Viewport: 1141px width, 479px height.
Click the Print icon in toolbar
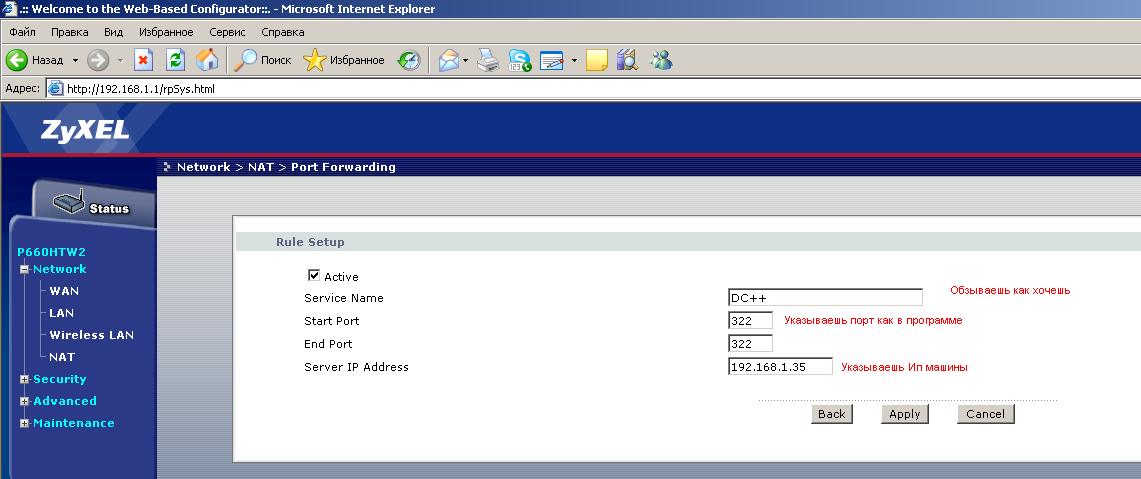[x=487, y=60]
